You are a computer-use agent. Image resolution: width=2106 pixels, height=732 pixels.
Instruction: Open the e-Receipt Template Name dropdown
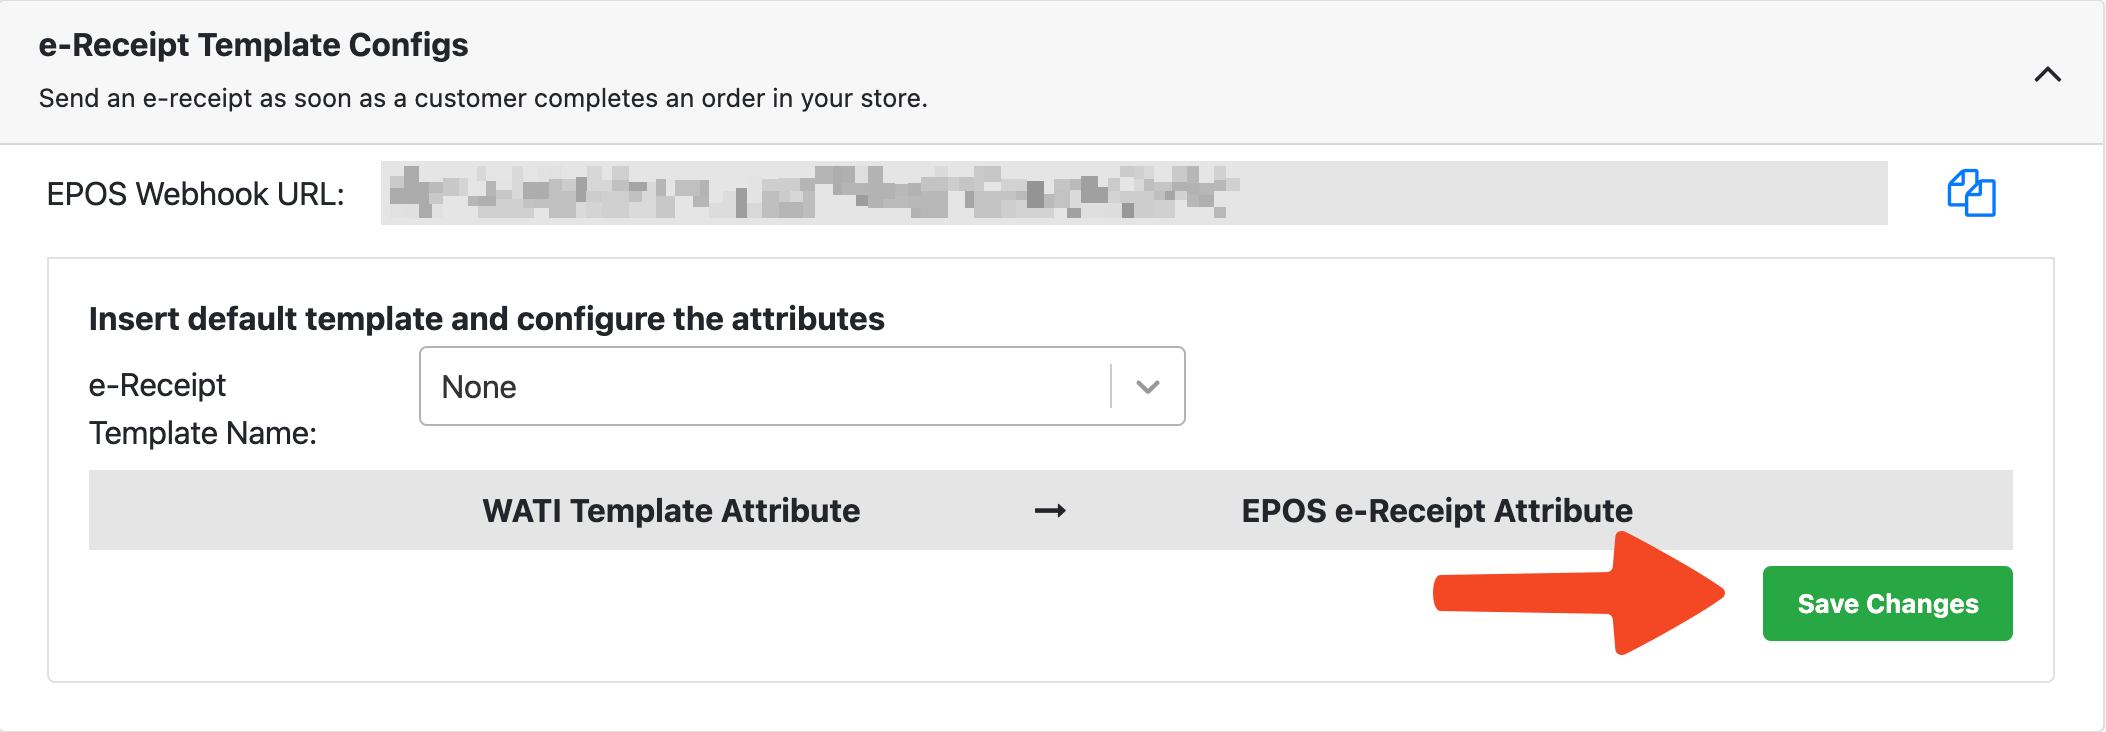pos(802,386)
